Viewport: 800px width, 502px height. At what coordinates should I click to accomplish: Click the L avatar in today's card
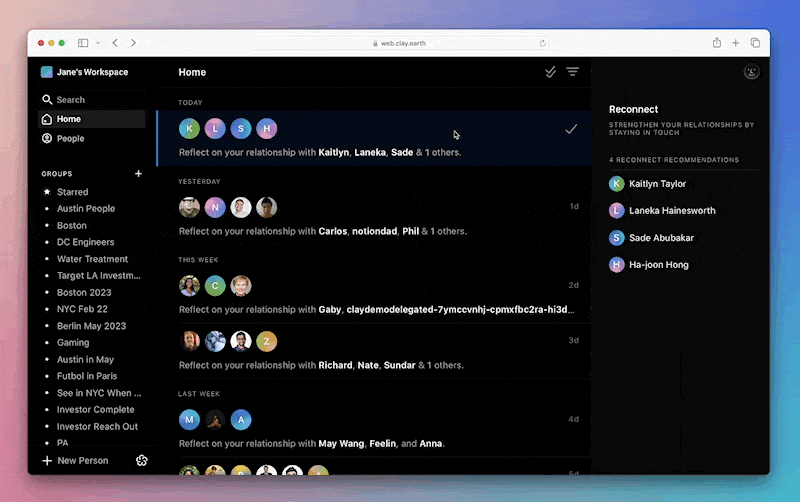point(215,129)
